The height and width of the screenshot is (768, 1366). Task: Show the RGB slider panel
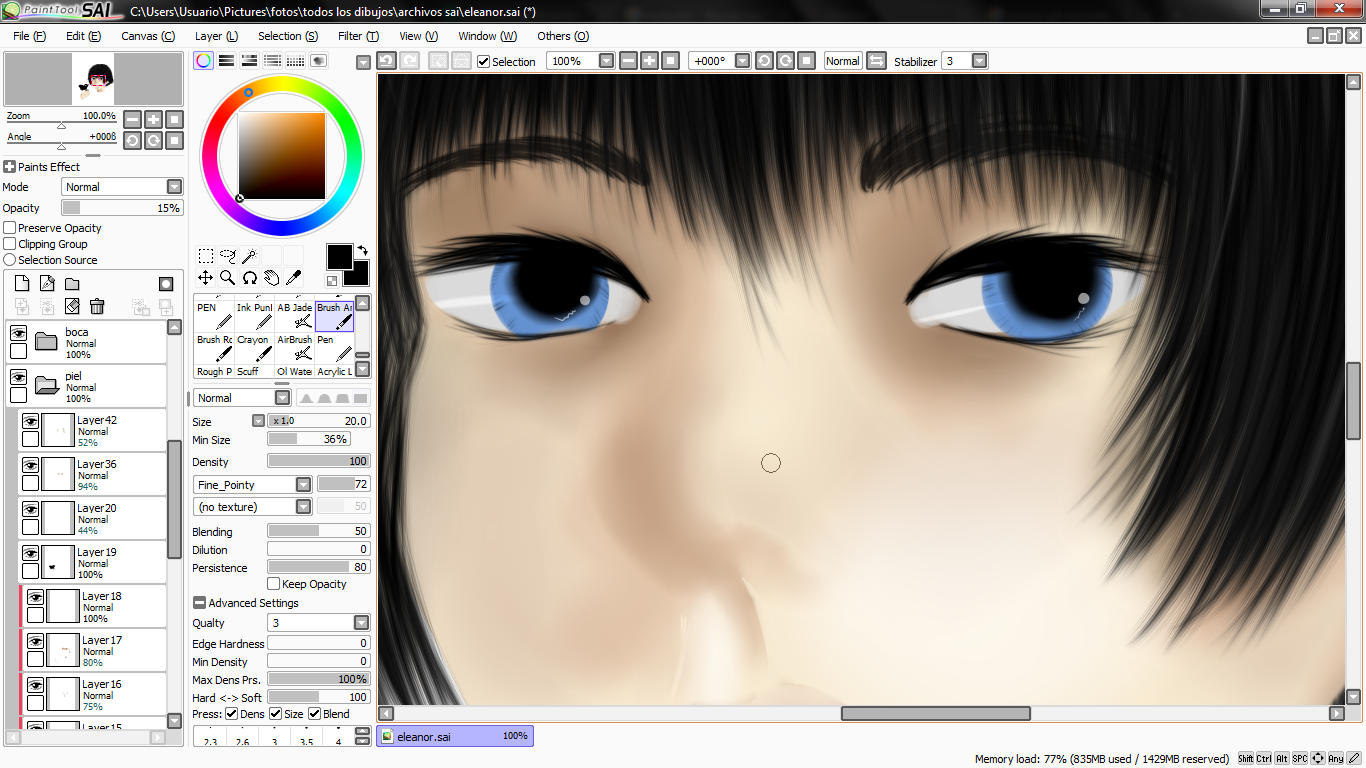click(227, 61)
